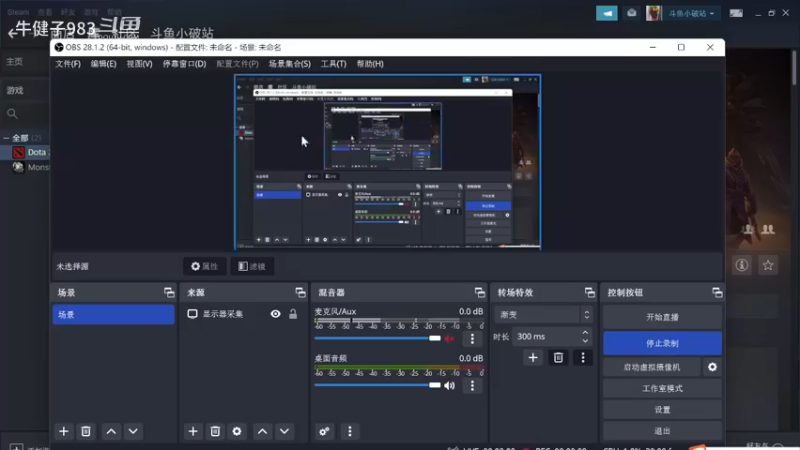The image size is (800, 450).
Task: Open OBS 设置 button
Action: pos(662,410)
